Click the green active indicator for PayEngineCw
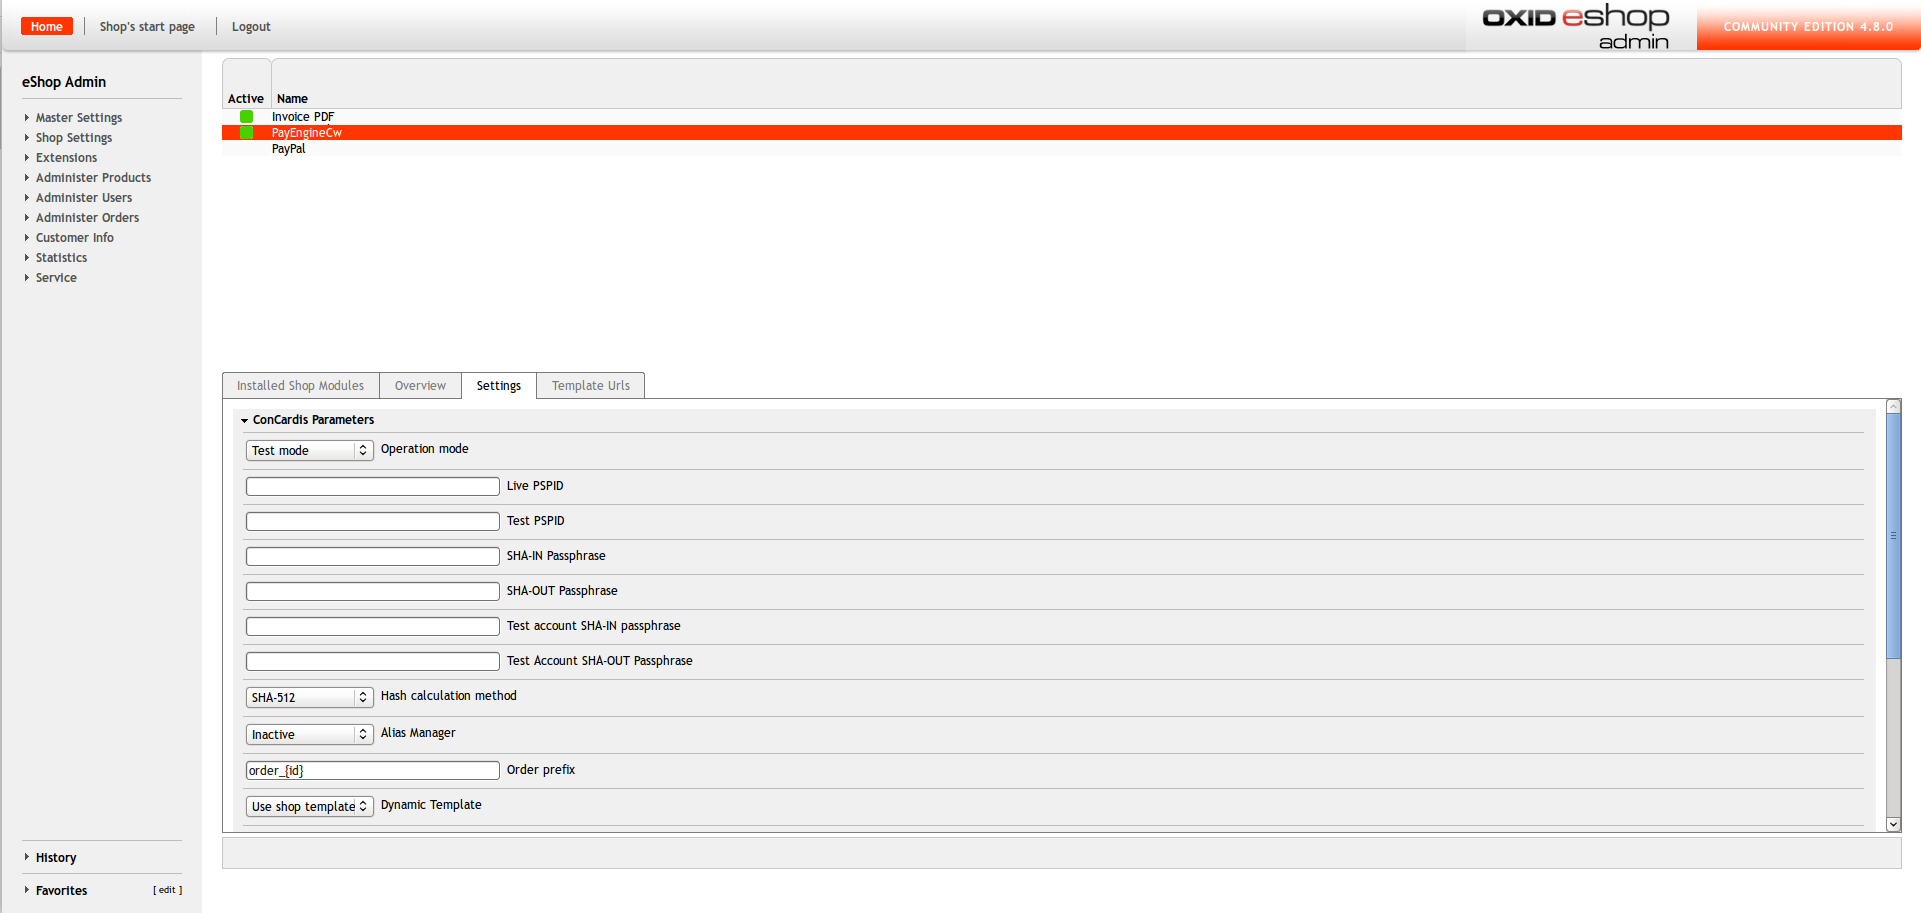The width and height of the screenshot is (1921, 913). click(x=246, y=133)
